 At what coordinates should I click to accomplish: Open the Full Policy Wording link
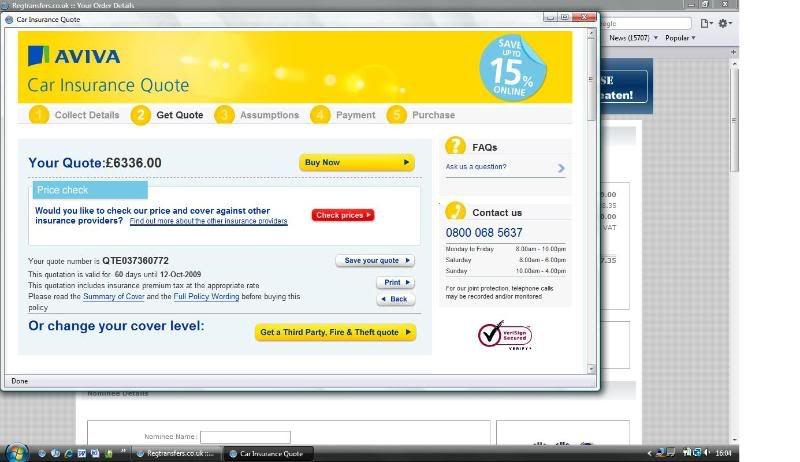pos(206,297)
